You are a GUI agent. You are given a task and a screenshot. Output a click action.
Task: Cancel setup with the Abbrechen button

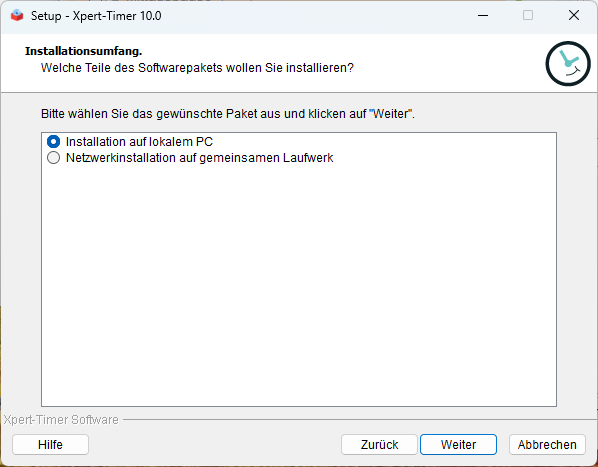coord(547,445)
